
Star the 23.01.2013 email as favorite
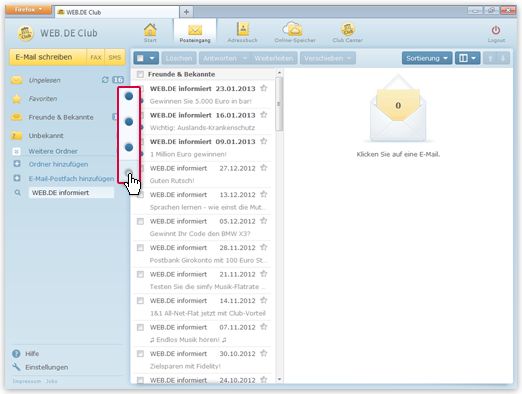click(x=264, y=88)
